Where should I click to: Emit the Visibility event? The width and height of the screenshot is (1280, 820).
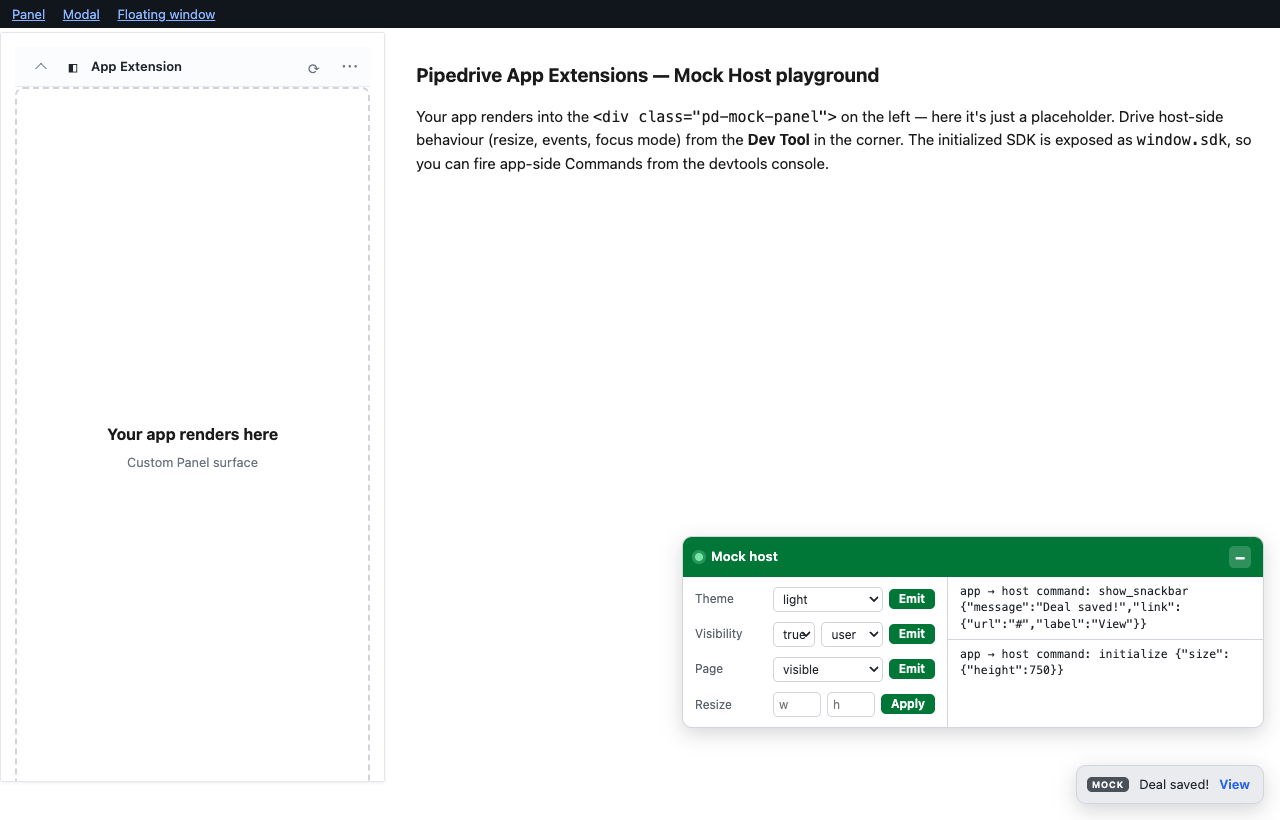tap(912, 634)
